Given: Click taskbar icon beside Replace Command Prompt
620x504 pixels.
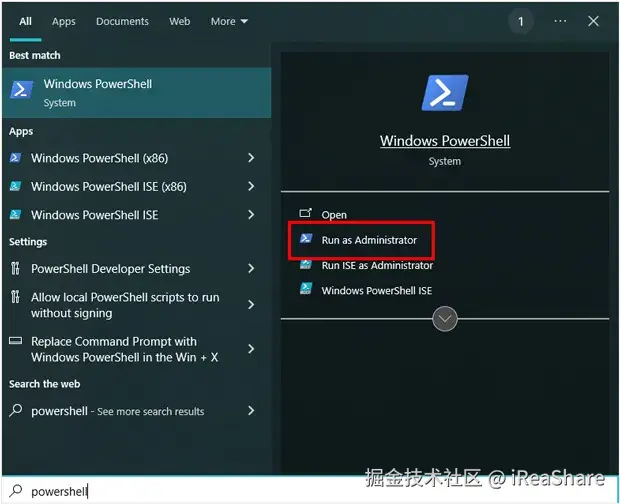Looking at the screenshot, I should (15, 341).
